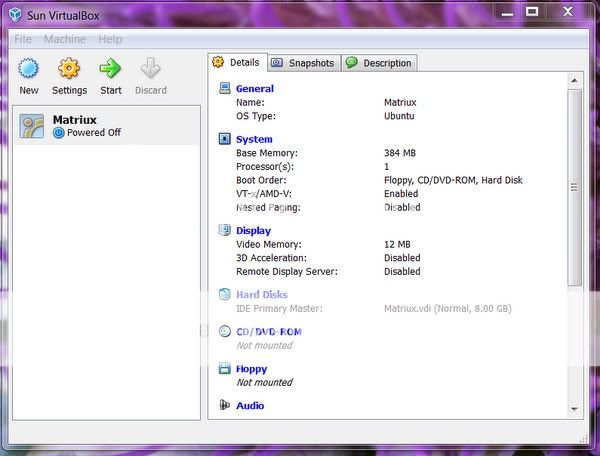Click the Powered Off status icon
Viewport: 600px width, 456px height.
[59, 133]
